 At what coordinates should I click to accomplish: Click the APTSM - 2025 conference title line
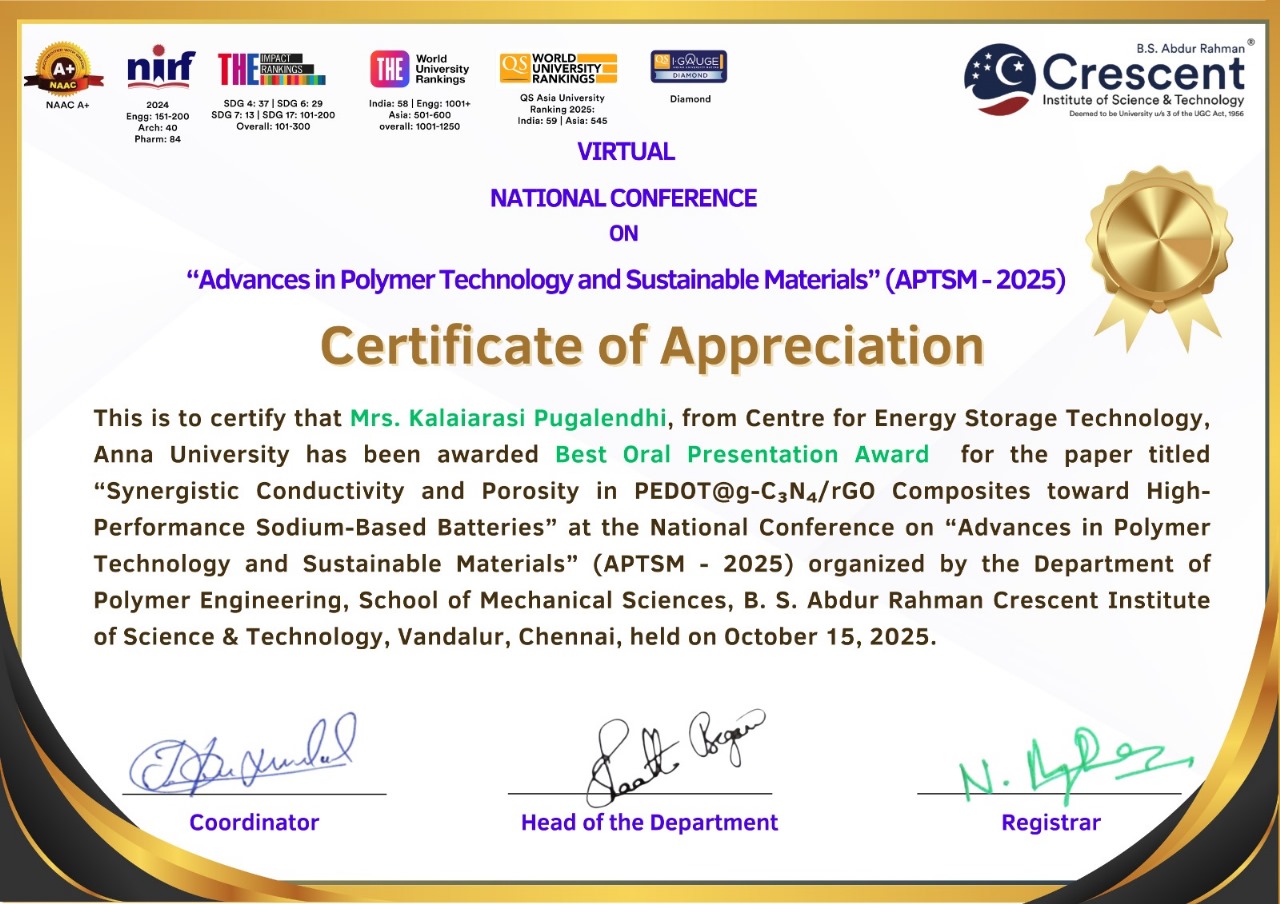[x=626, y=280]
